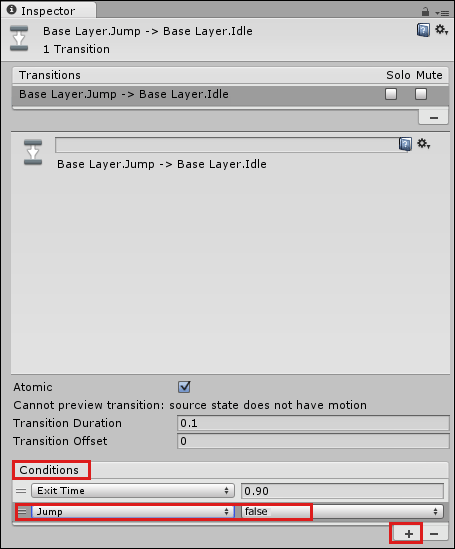The image size is (455, 549).
Task: Click the lock icon in Inspector tab bar
Action: pos(425,12)
